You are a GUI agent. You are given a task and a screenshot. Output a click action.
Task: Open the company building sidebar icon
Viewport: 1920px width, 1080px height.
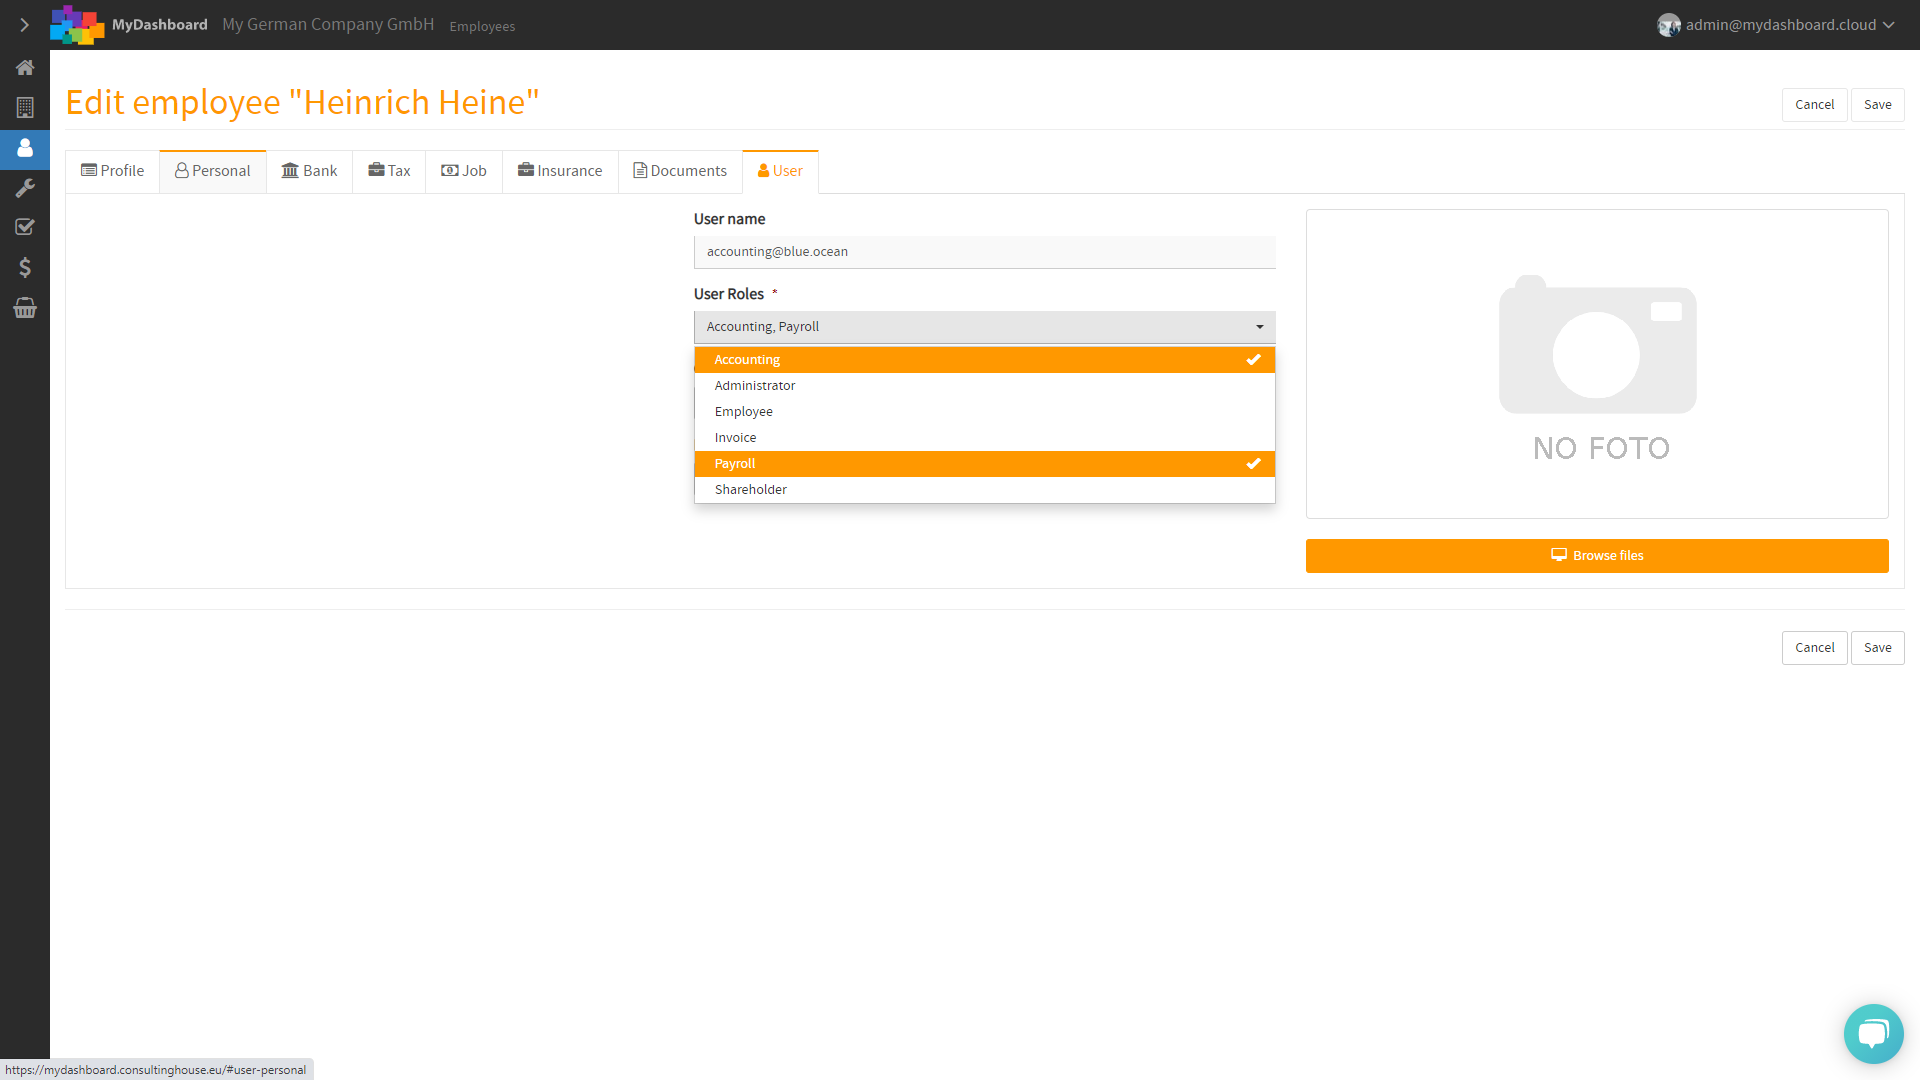pyautogui.click(x=25, y=107)
